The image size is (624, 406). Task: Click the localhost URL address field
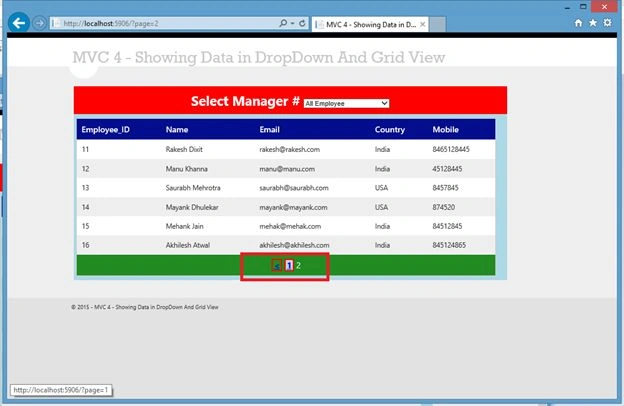tap(164, 23)
